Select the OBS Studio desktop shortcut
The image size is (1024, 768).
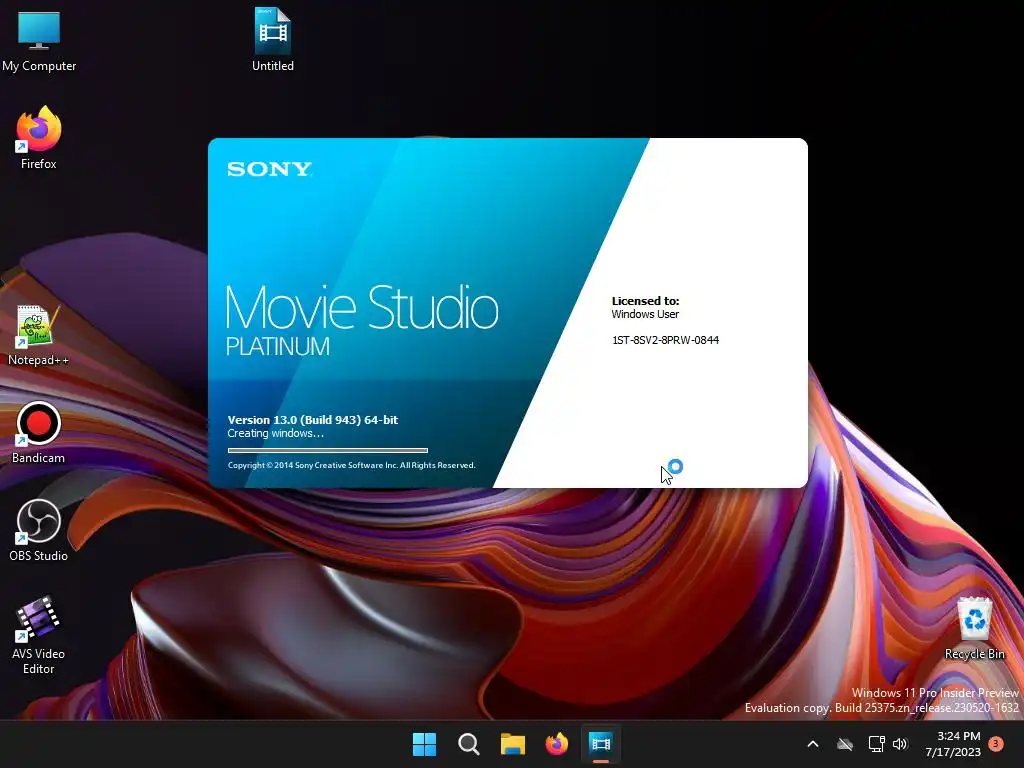39,530
